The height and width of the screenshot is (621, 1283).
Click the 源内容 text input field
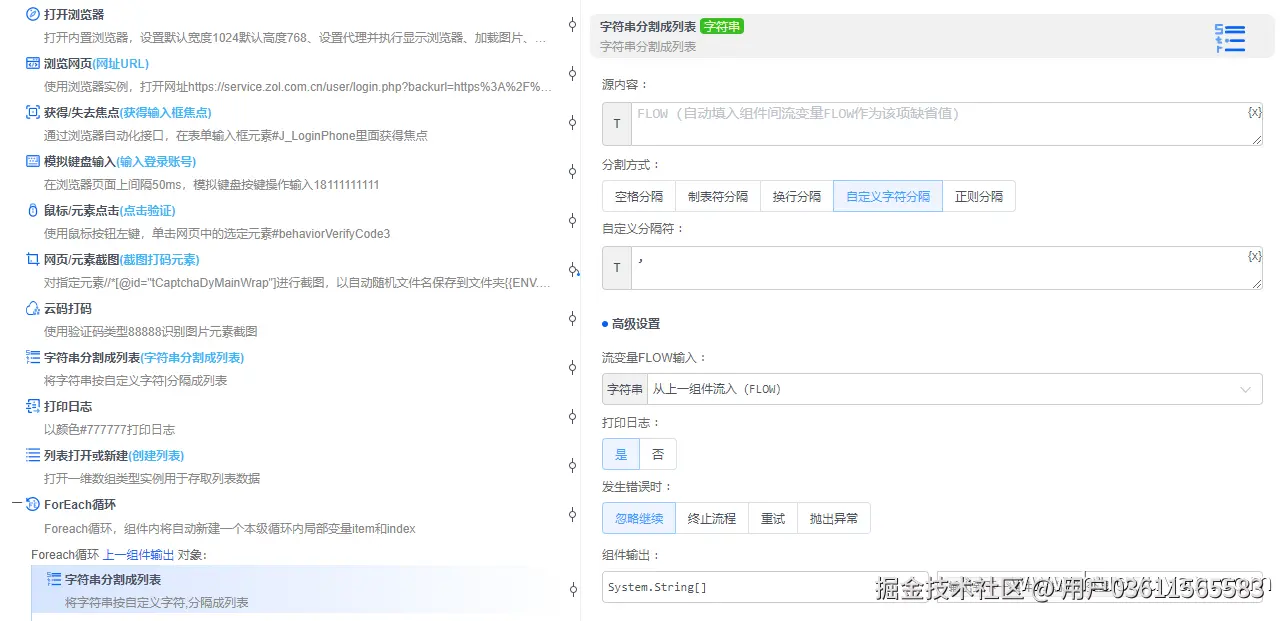point(946,124)
